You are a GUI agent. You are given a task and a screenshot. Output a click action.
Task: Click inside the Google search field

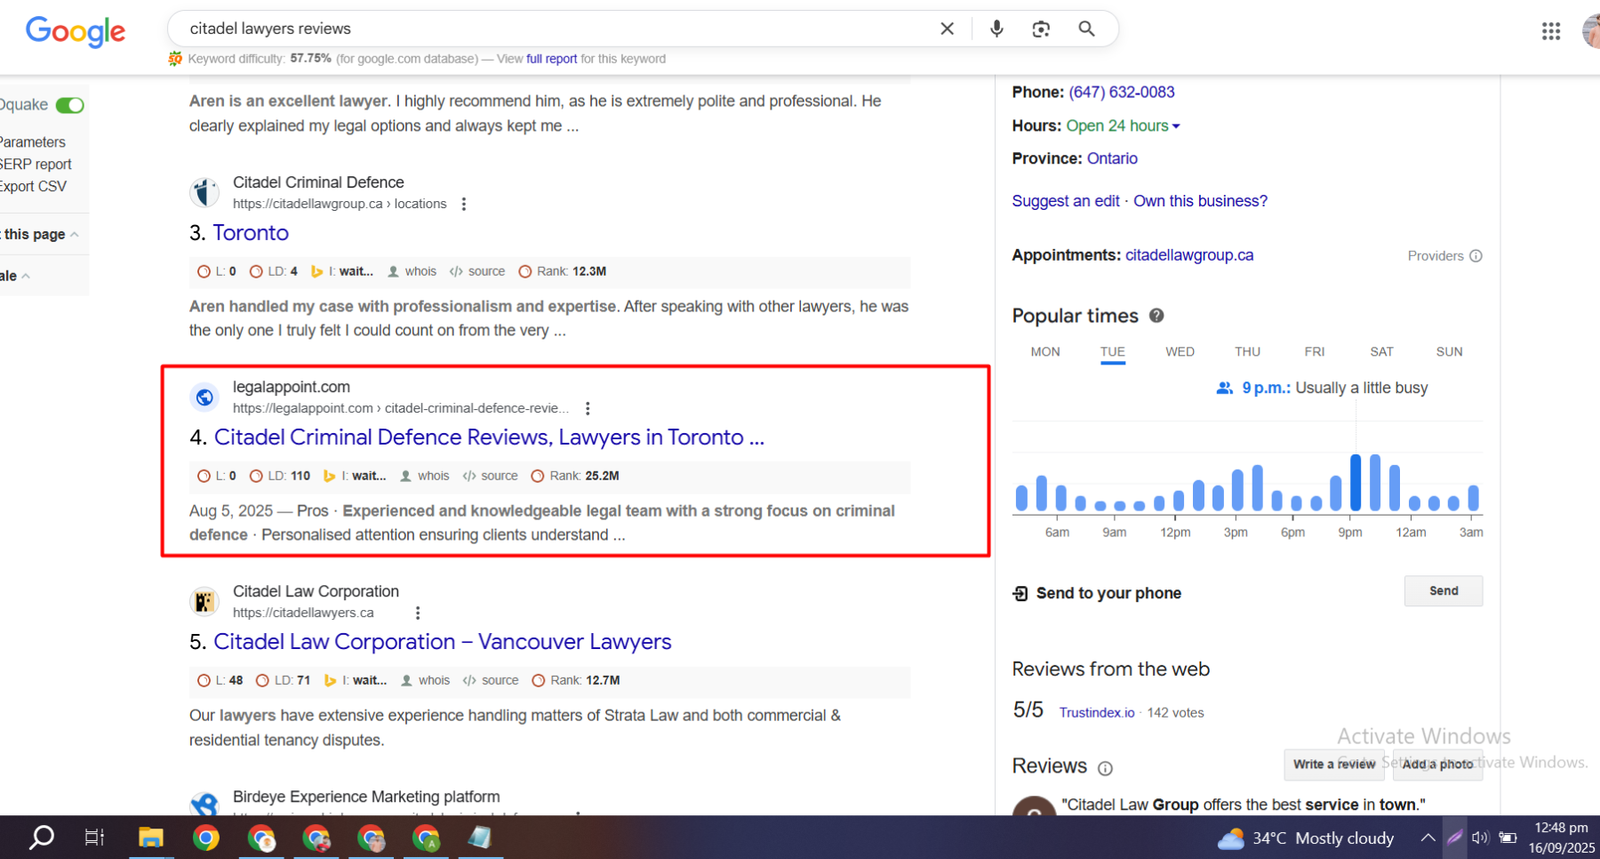[550, 29]
